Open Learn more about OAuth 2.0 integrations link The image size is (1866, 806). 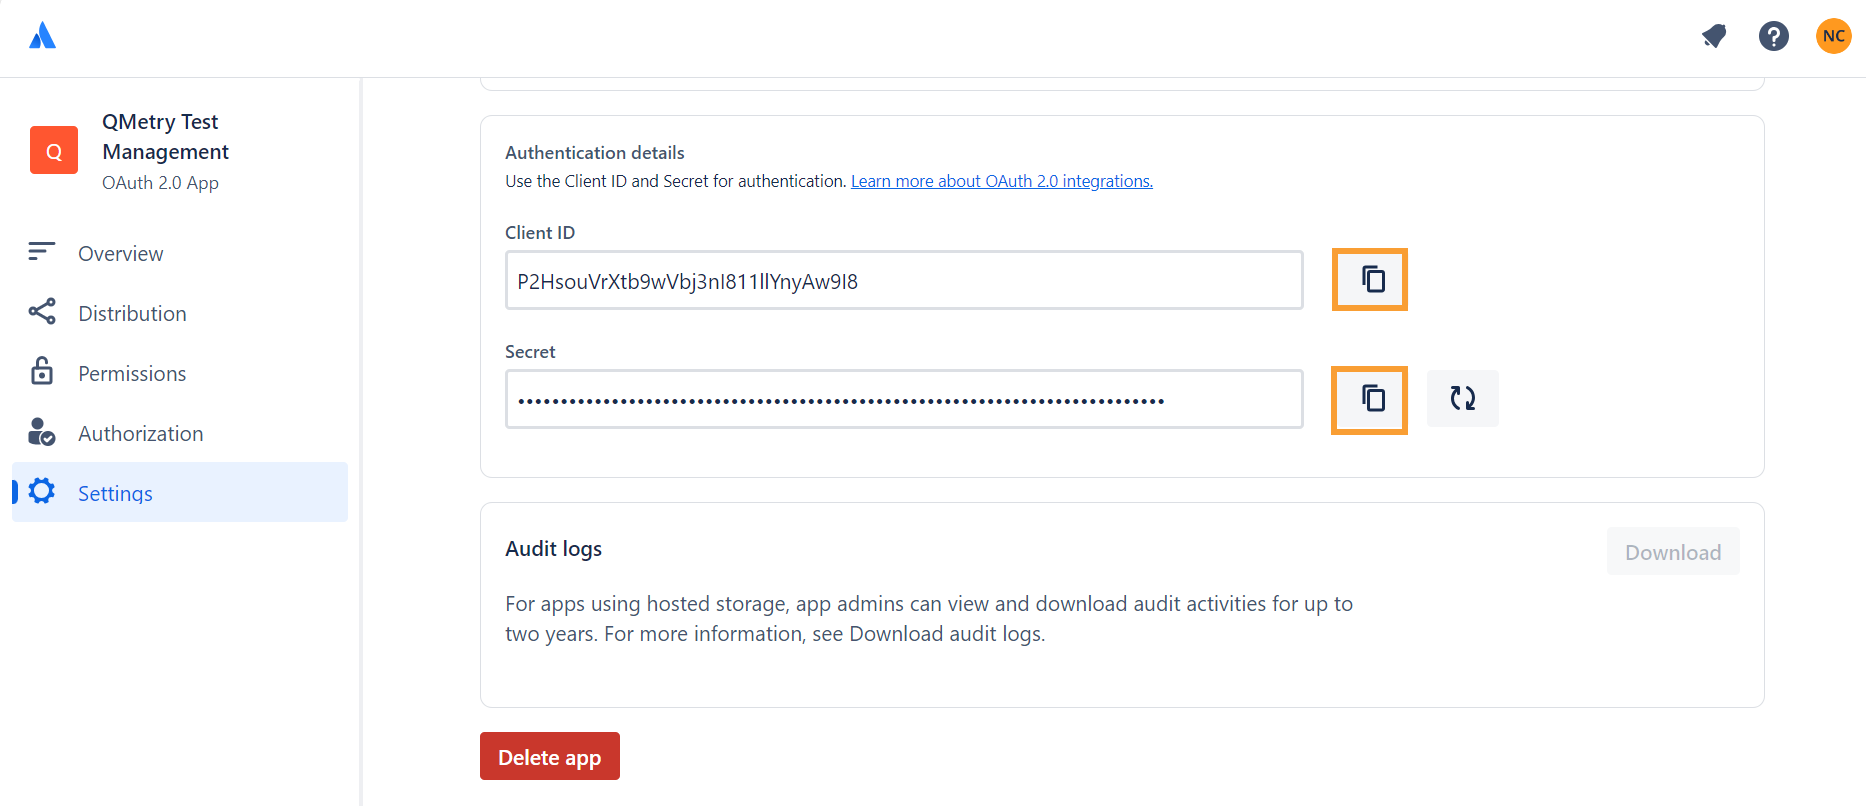[1001, 181]
